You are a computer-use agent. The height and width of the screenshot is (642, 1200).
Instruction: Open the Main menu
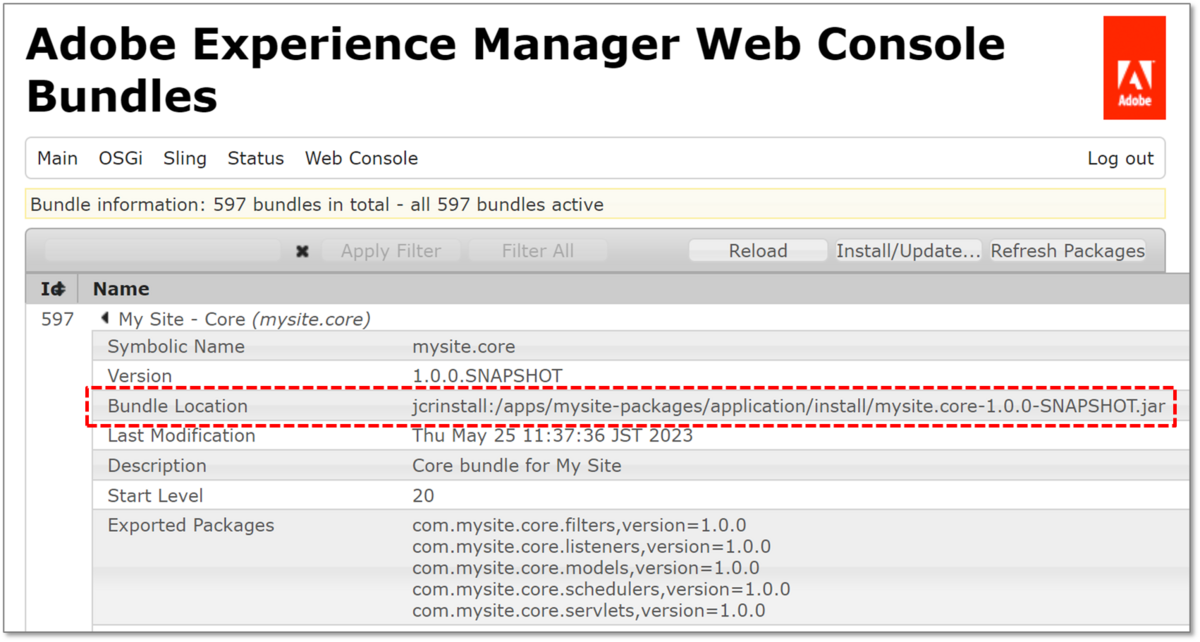(x=57, y=158)
